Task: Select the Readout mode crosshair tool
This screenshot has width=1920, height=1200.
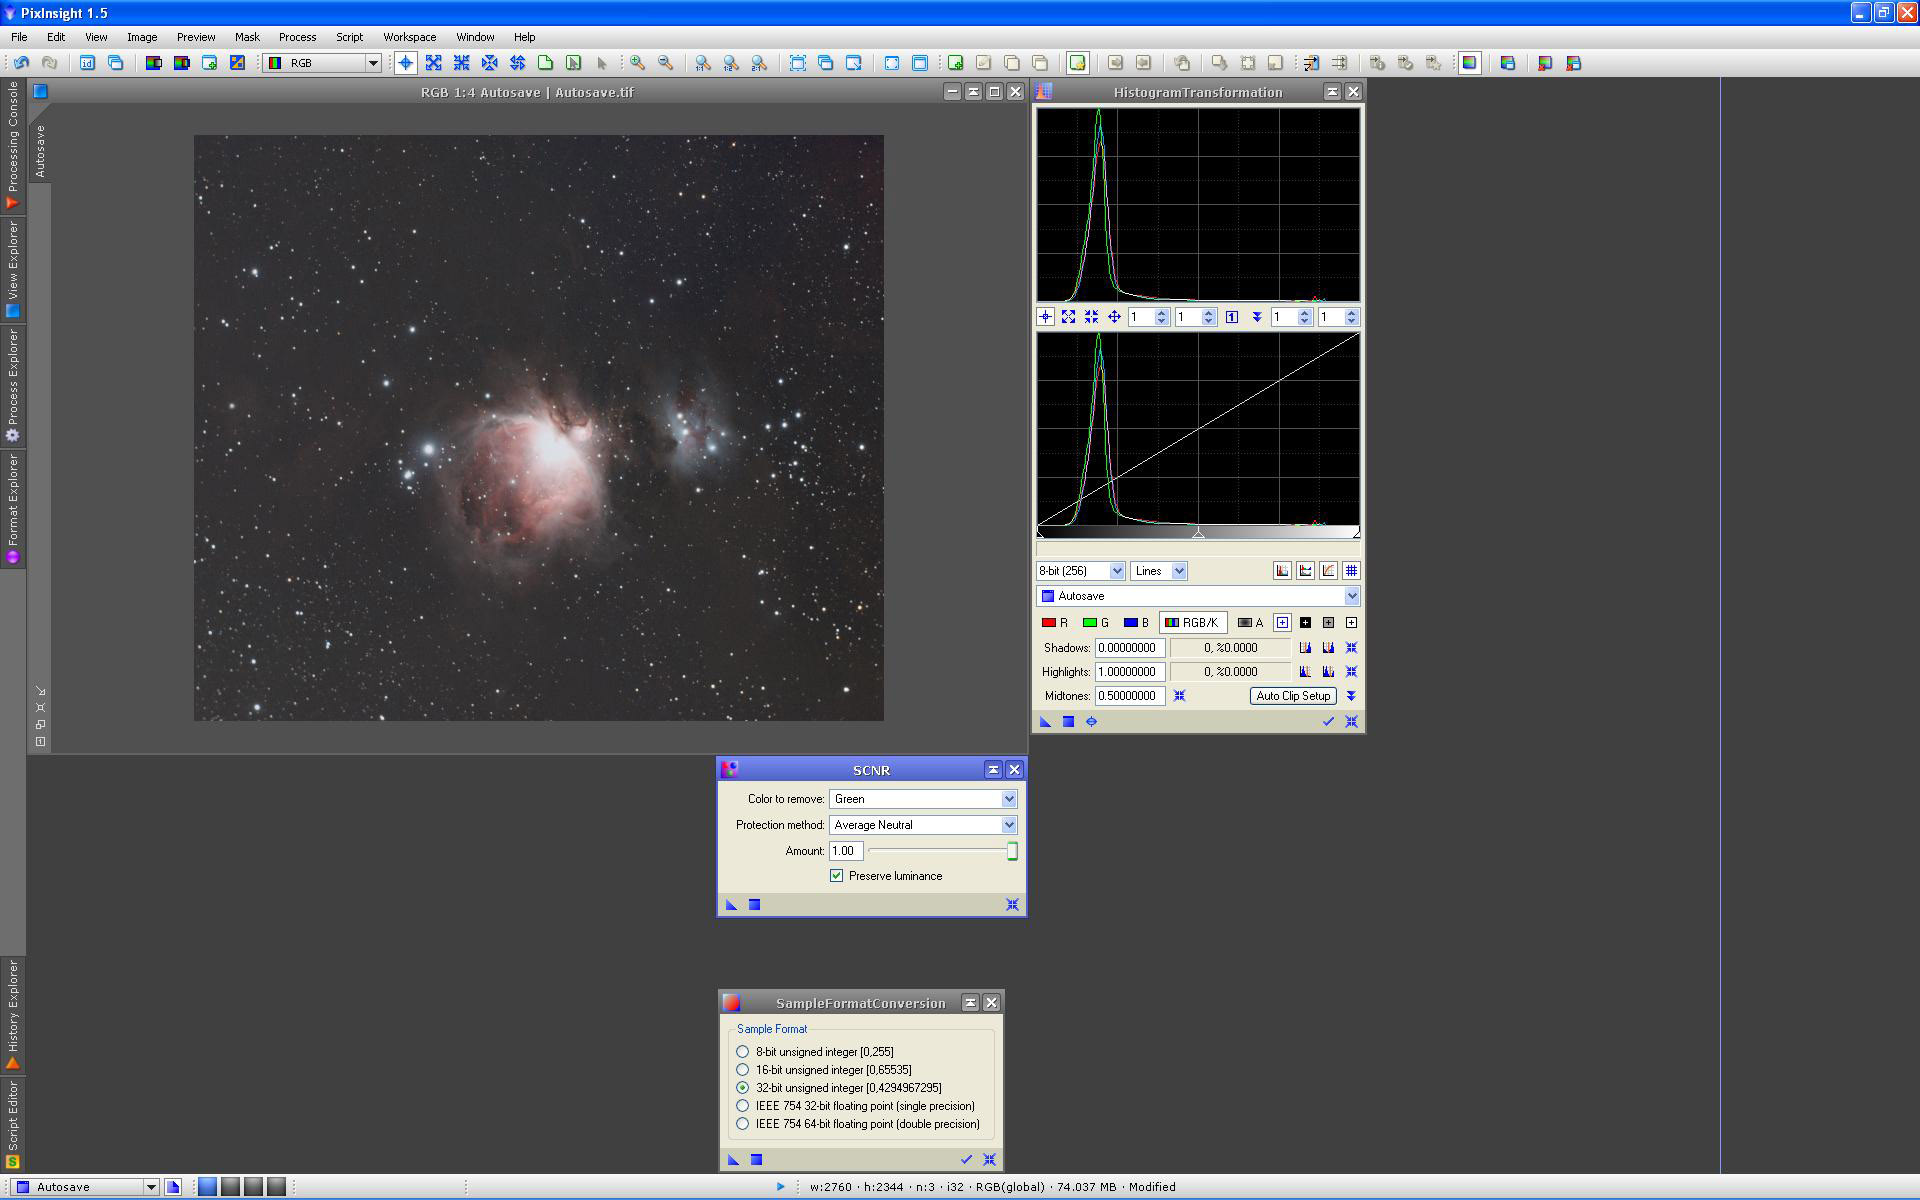Action: pos(405,63)
